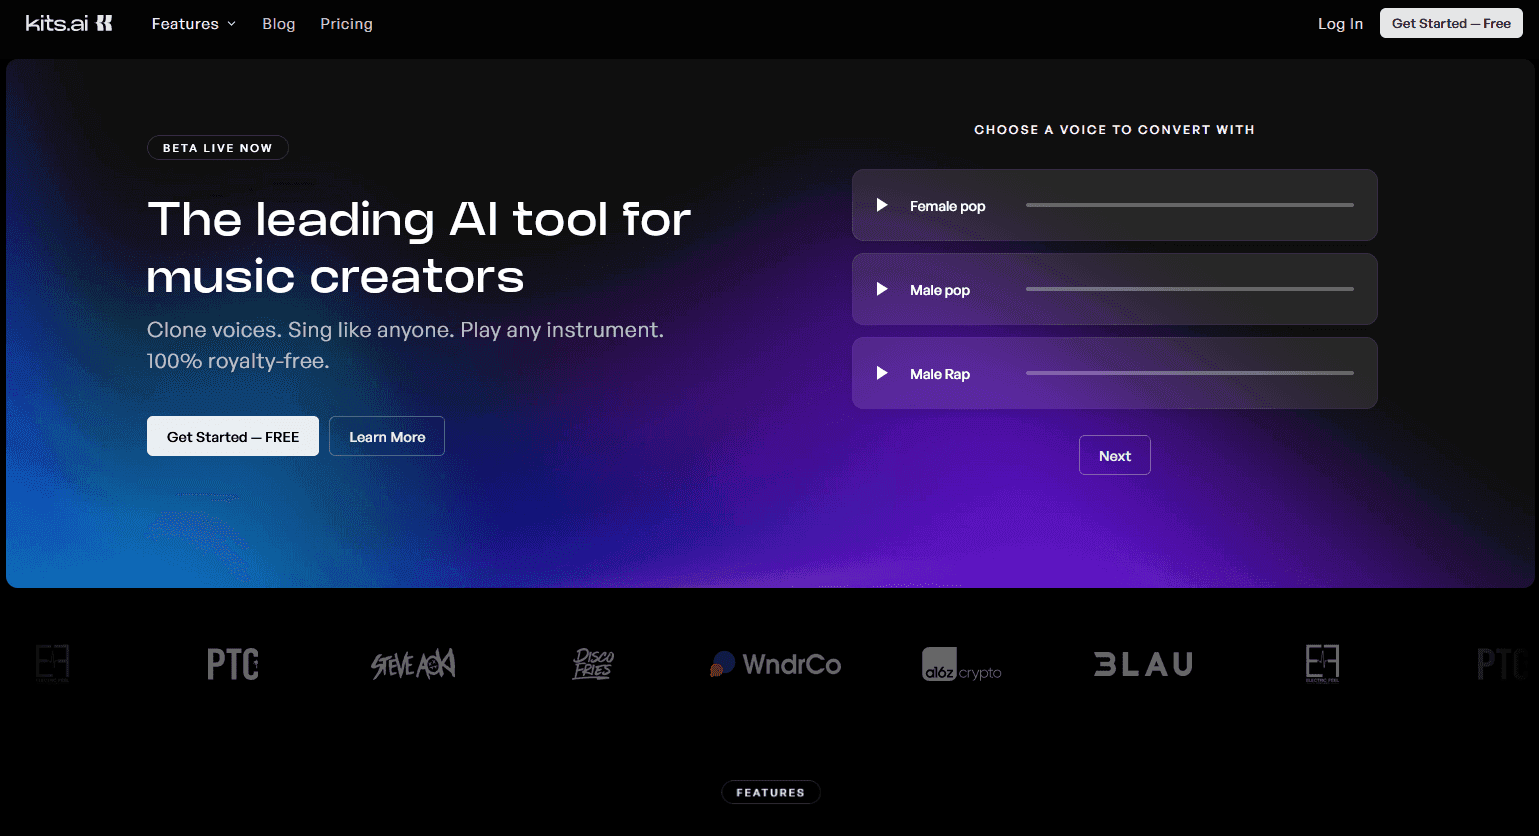Seek on the Male pop audio progress bar
The height and width of the screenshot is (836, 1539).
tap(1190, 289)
